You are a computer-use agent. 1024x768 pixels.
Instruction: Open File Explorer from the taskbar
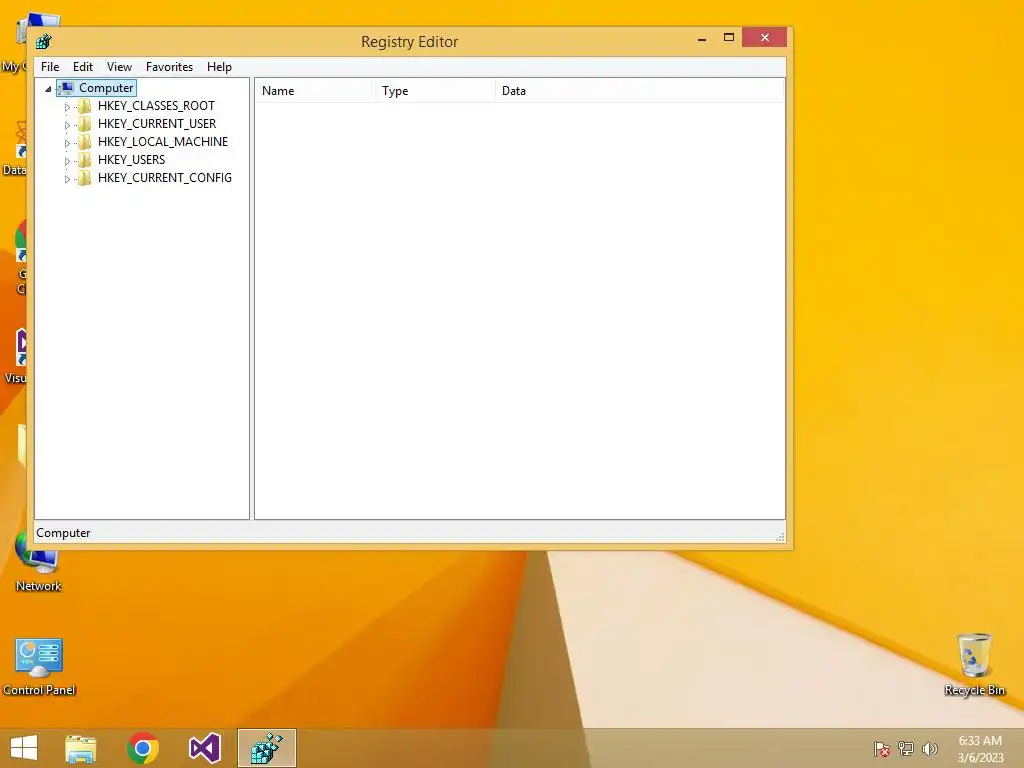tap(81, 748)
